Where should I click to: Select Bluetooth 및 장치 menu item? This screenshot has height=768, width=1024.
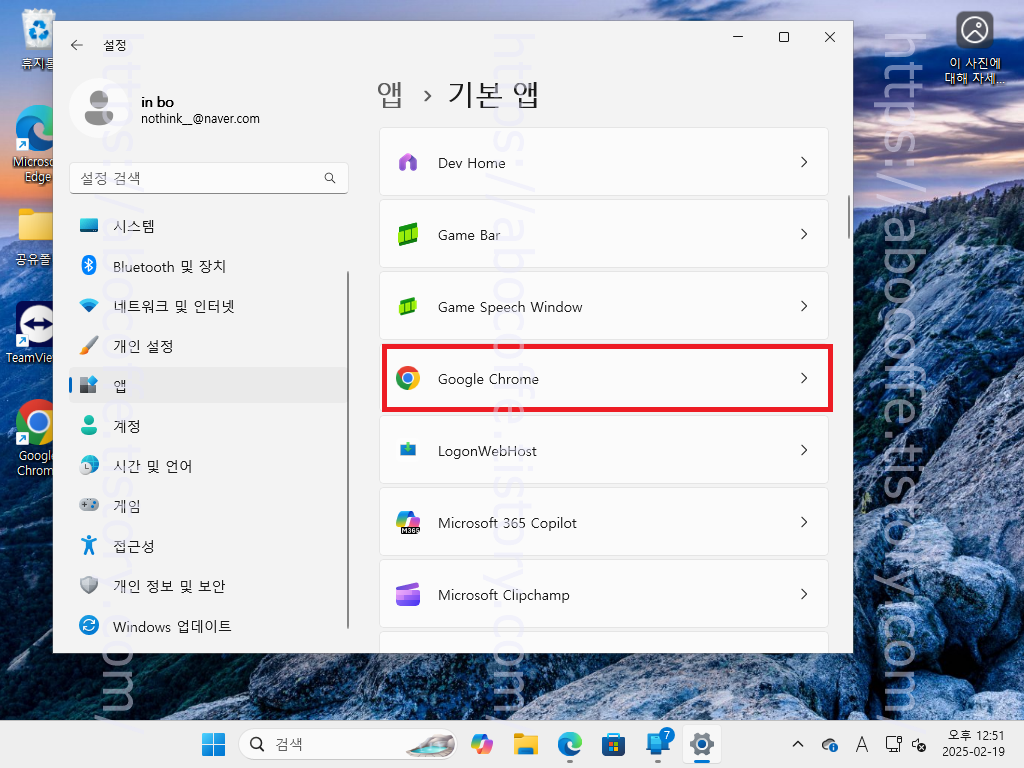[x=208, y=266]
